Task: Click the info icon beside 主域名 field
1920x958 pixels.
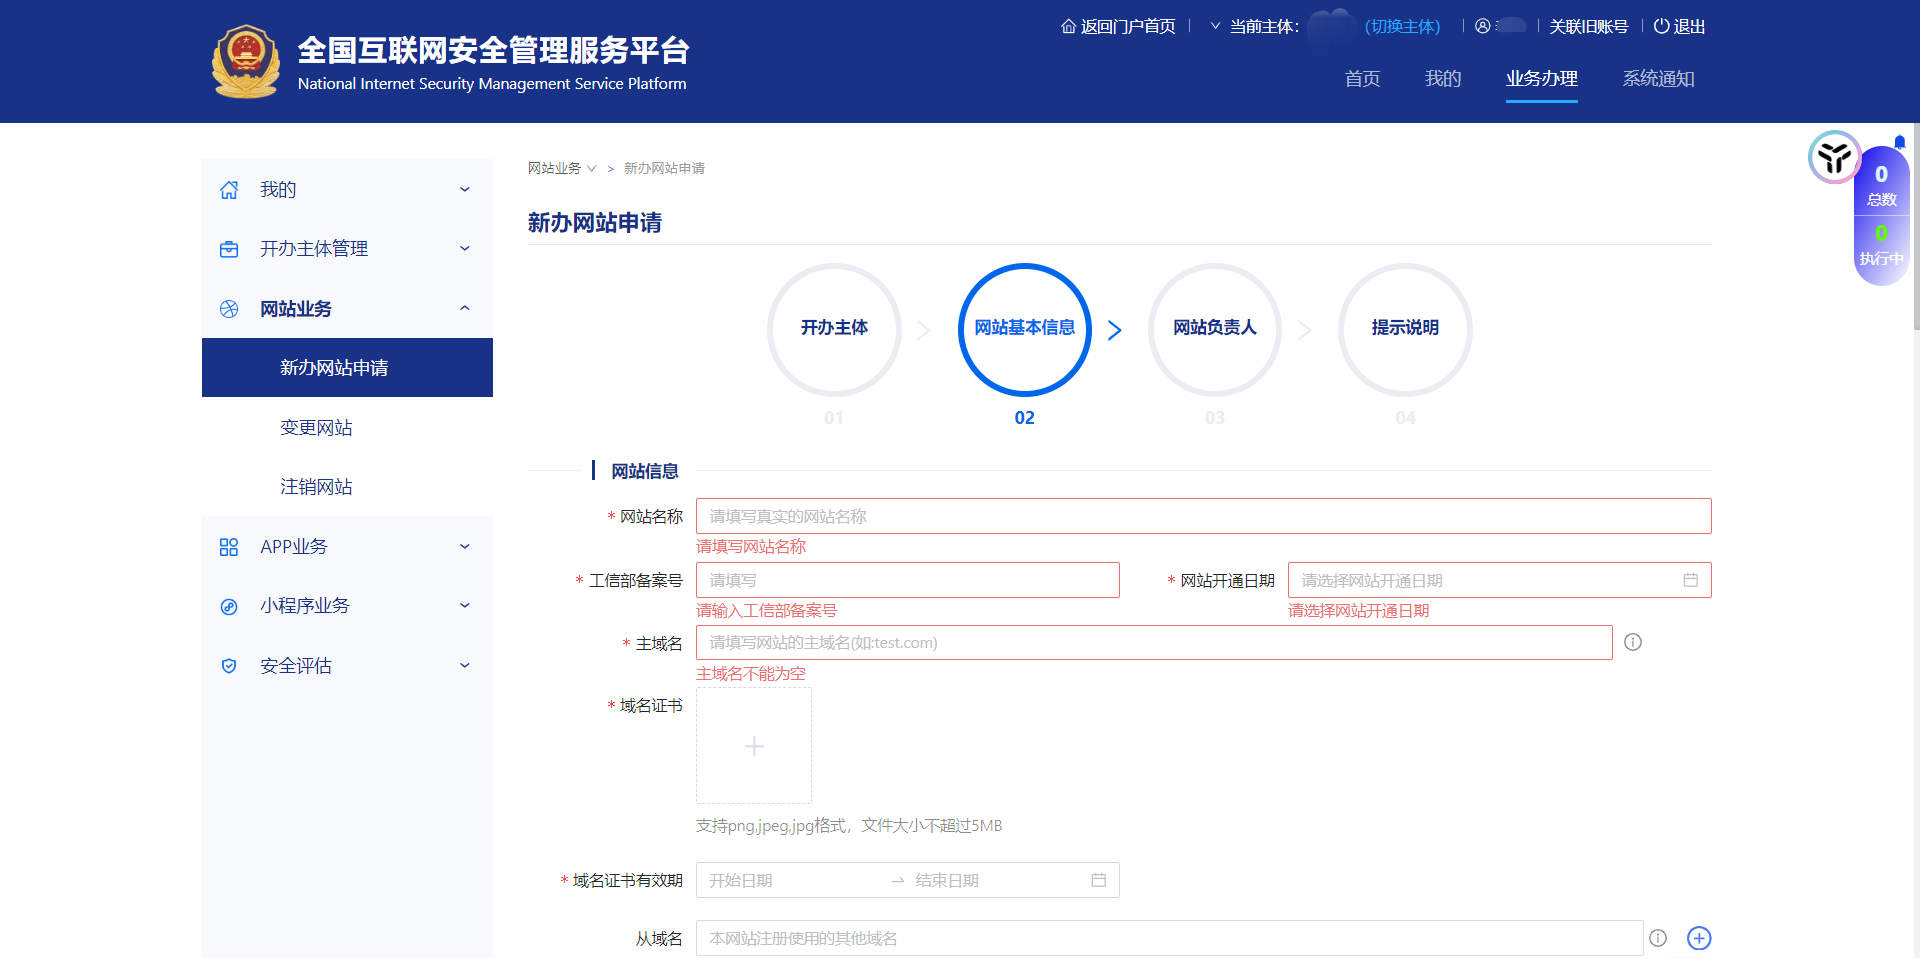Action: [x=1633, y=642]
